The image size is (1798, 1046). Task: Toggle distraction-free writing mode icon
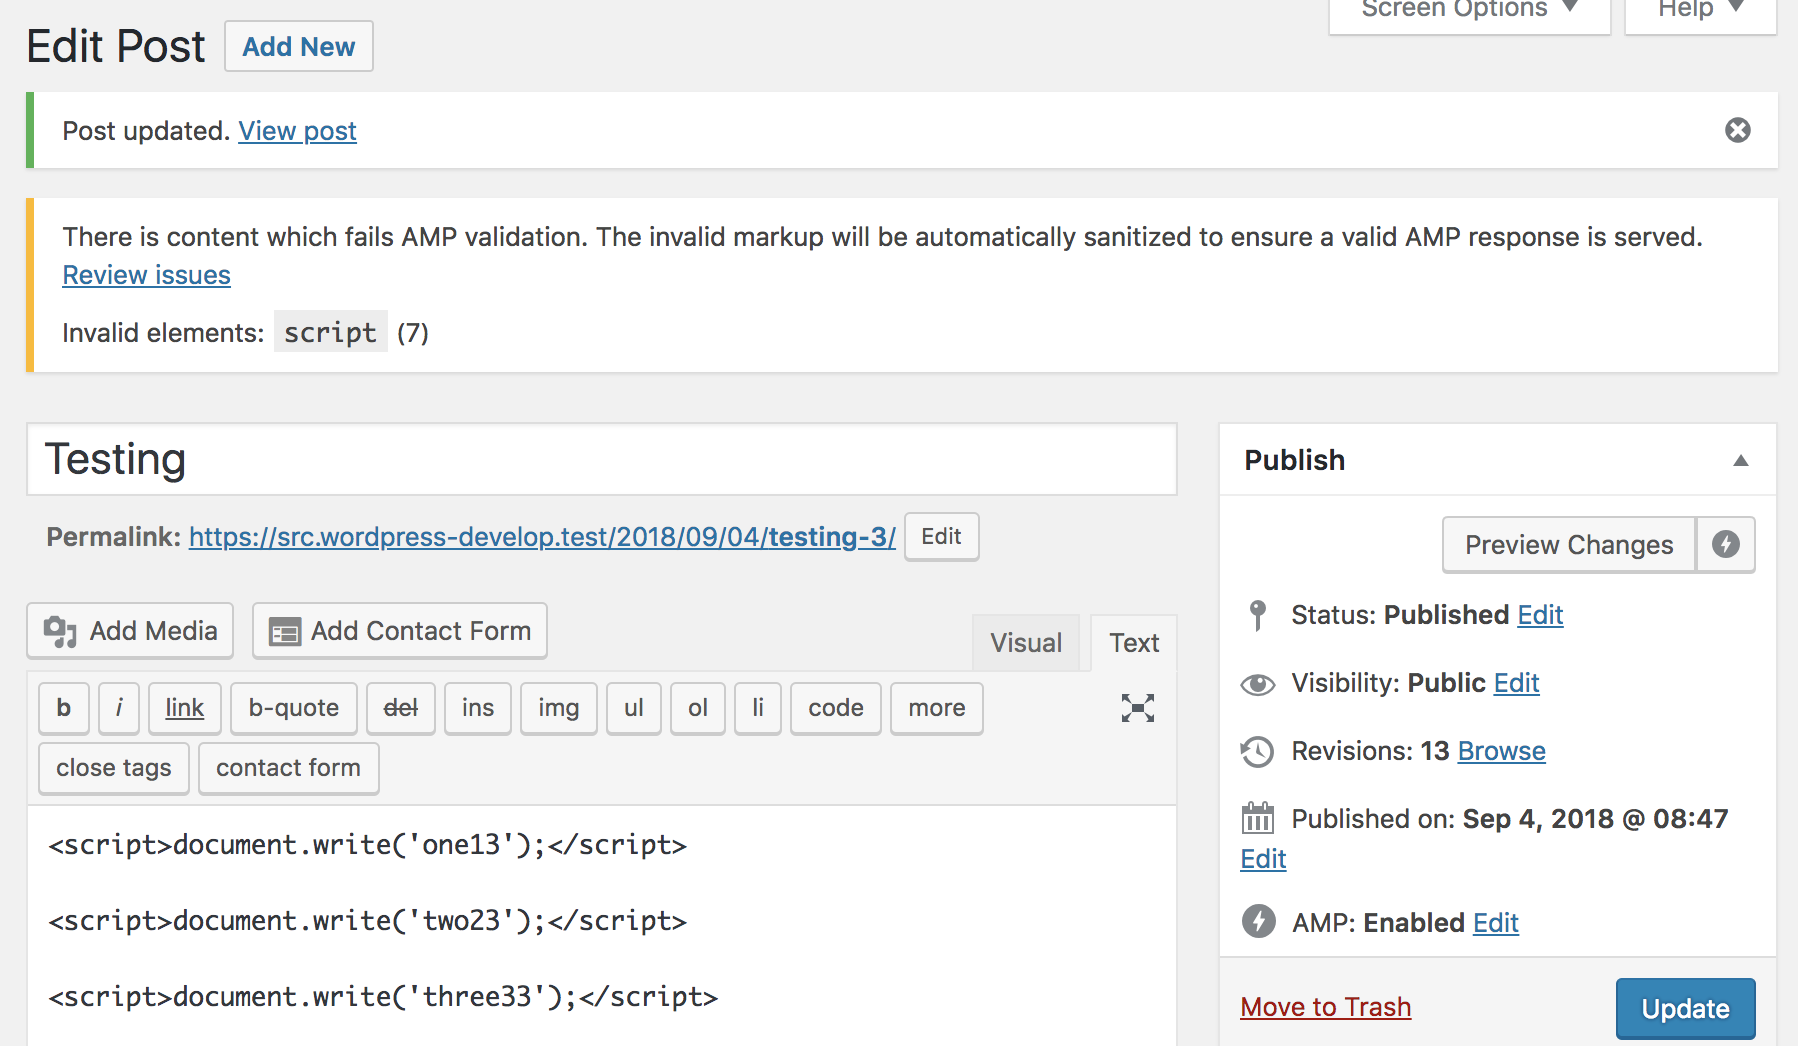pyautogui.click(x=1138, y=708)
